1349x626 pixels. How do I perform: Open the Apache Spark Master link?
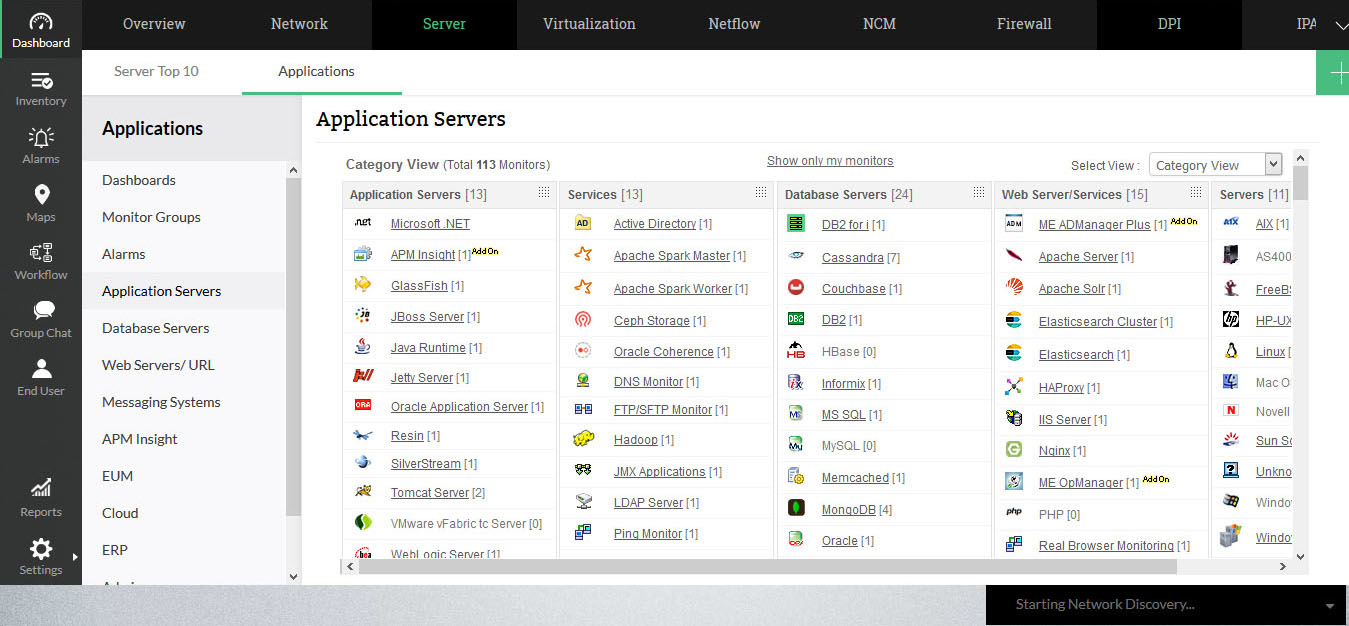point(672,256)
